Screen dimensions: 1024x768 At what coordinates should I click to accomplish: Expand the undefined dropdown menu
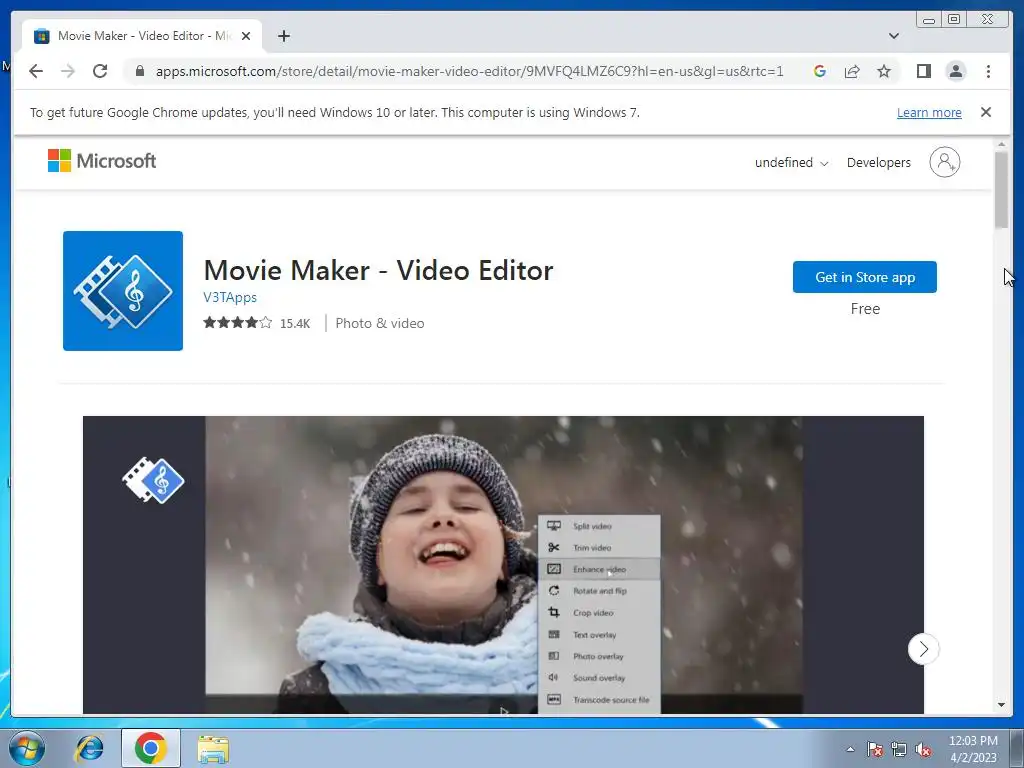[791, 163]
